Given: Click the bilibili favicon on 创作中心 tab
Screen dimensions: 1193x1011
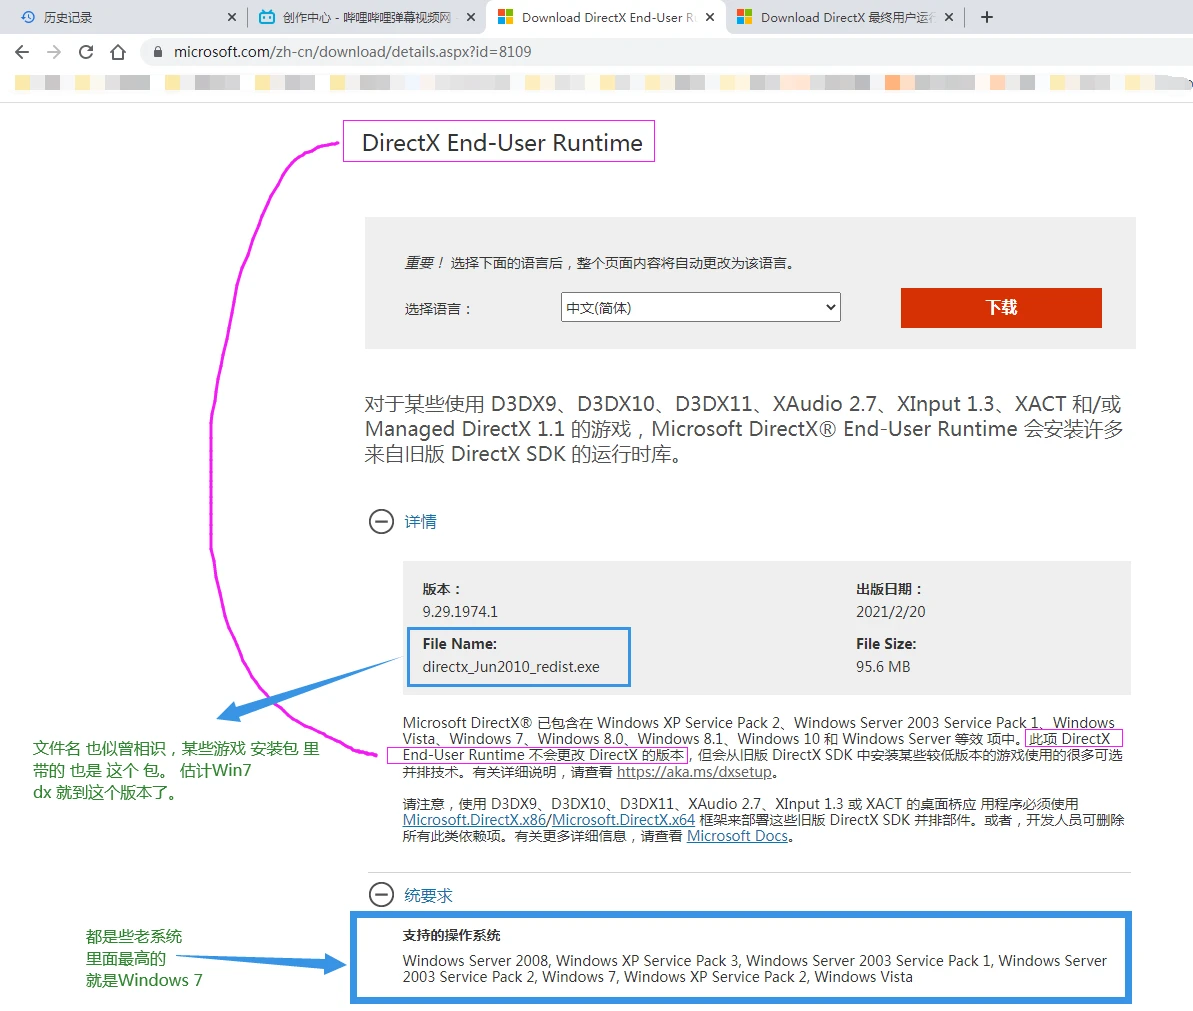Looking at the screenshot, I should (x=266, y=17).
